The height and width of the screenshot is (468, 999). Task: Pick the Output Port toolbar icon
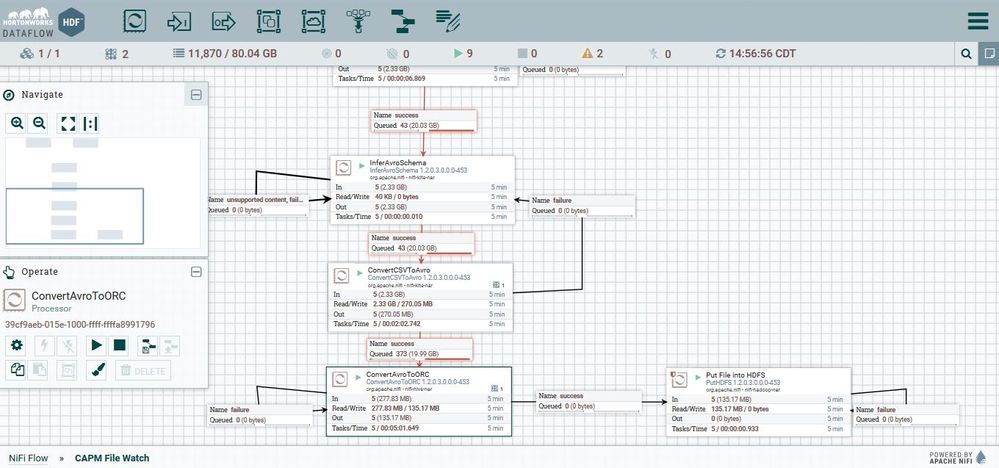point(224,20)
